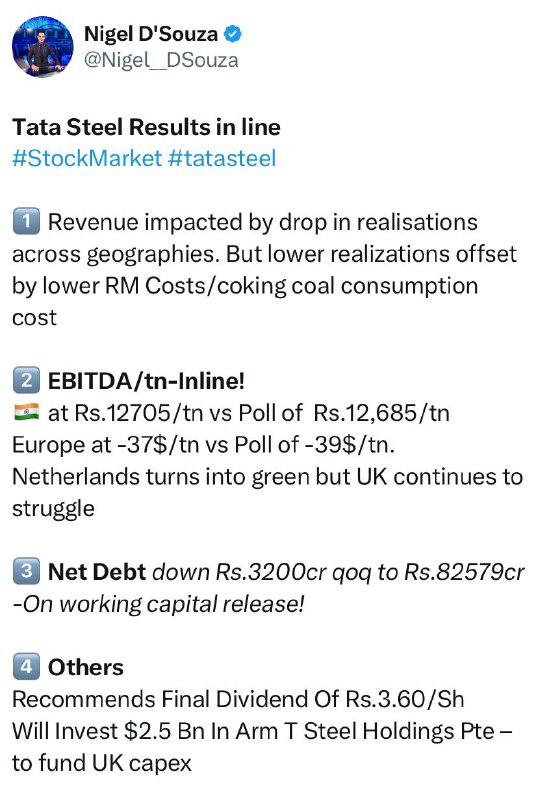Click the number 4 keycap emoji
This screenshot has height=800, width=538.
point(26,666)
